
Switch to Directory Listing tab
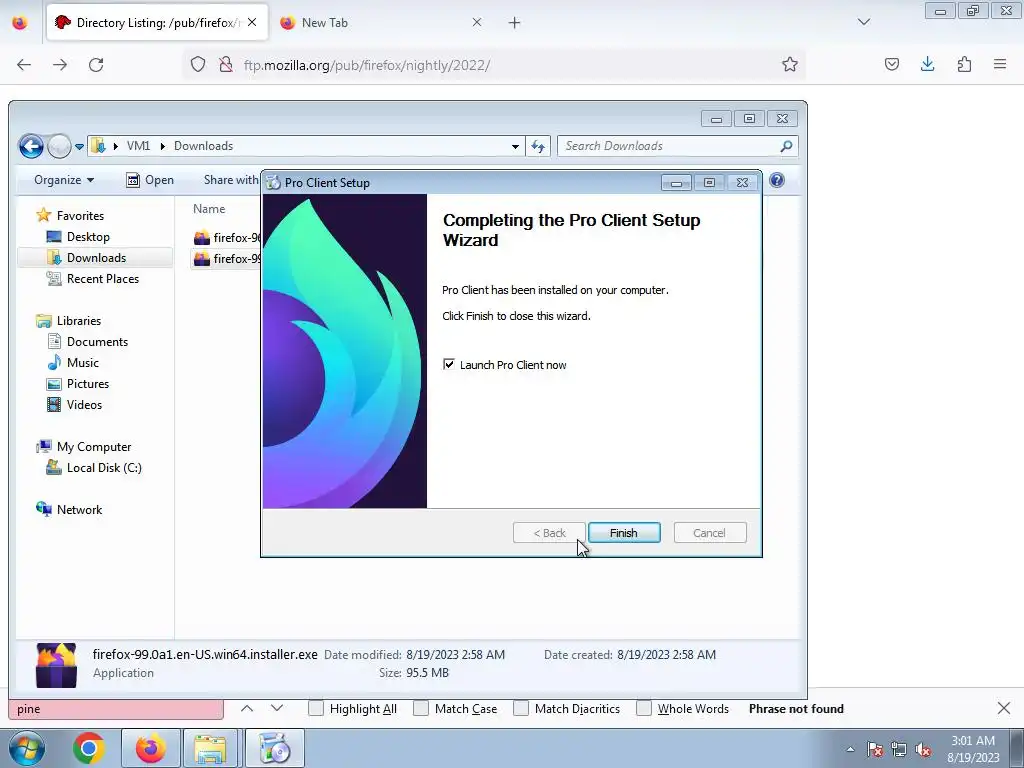point(157,23)
